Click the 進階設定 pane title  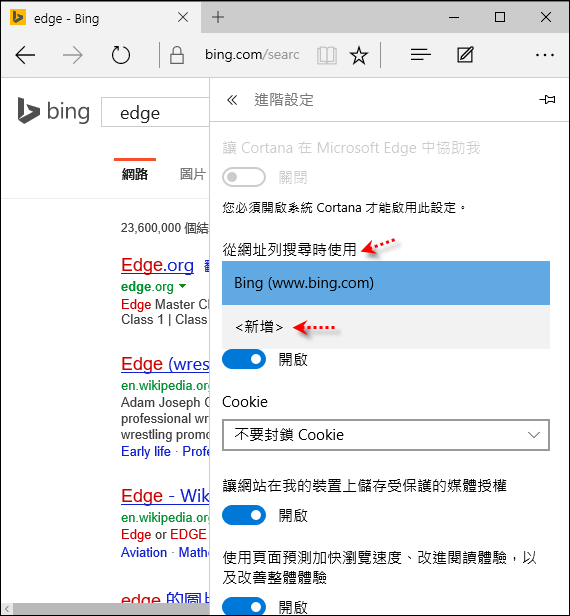tap(284, 100)
